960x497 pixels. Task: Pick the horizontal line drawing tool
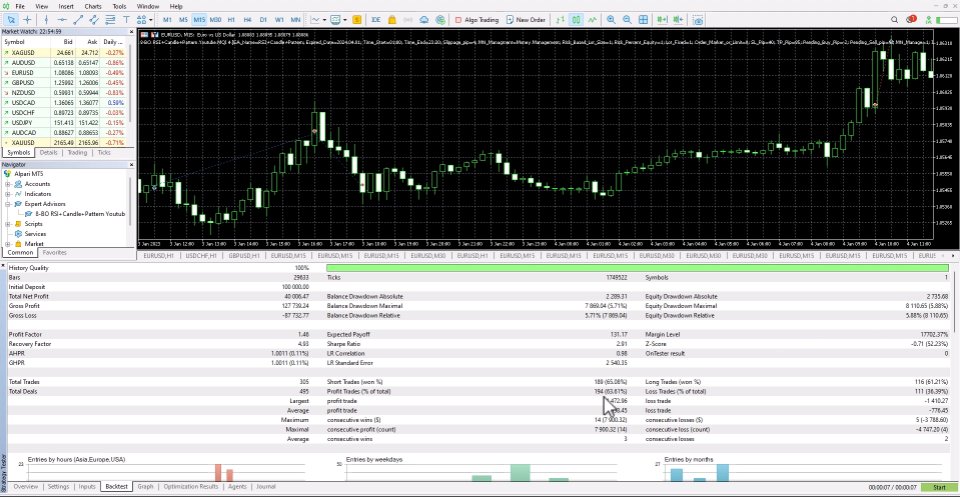(62, 20)
